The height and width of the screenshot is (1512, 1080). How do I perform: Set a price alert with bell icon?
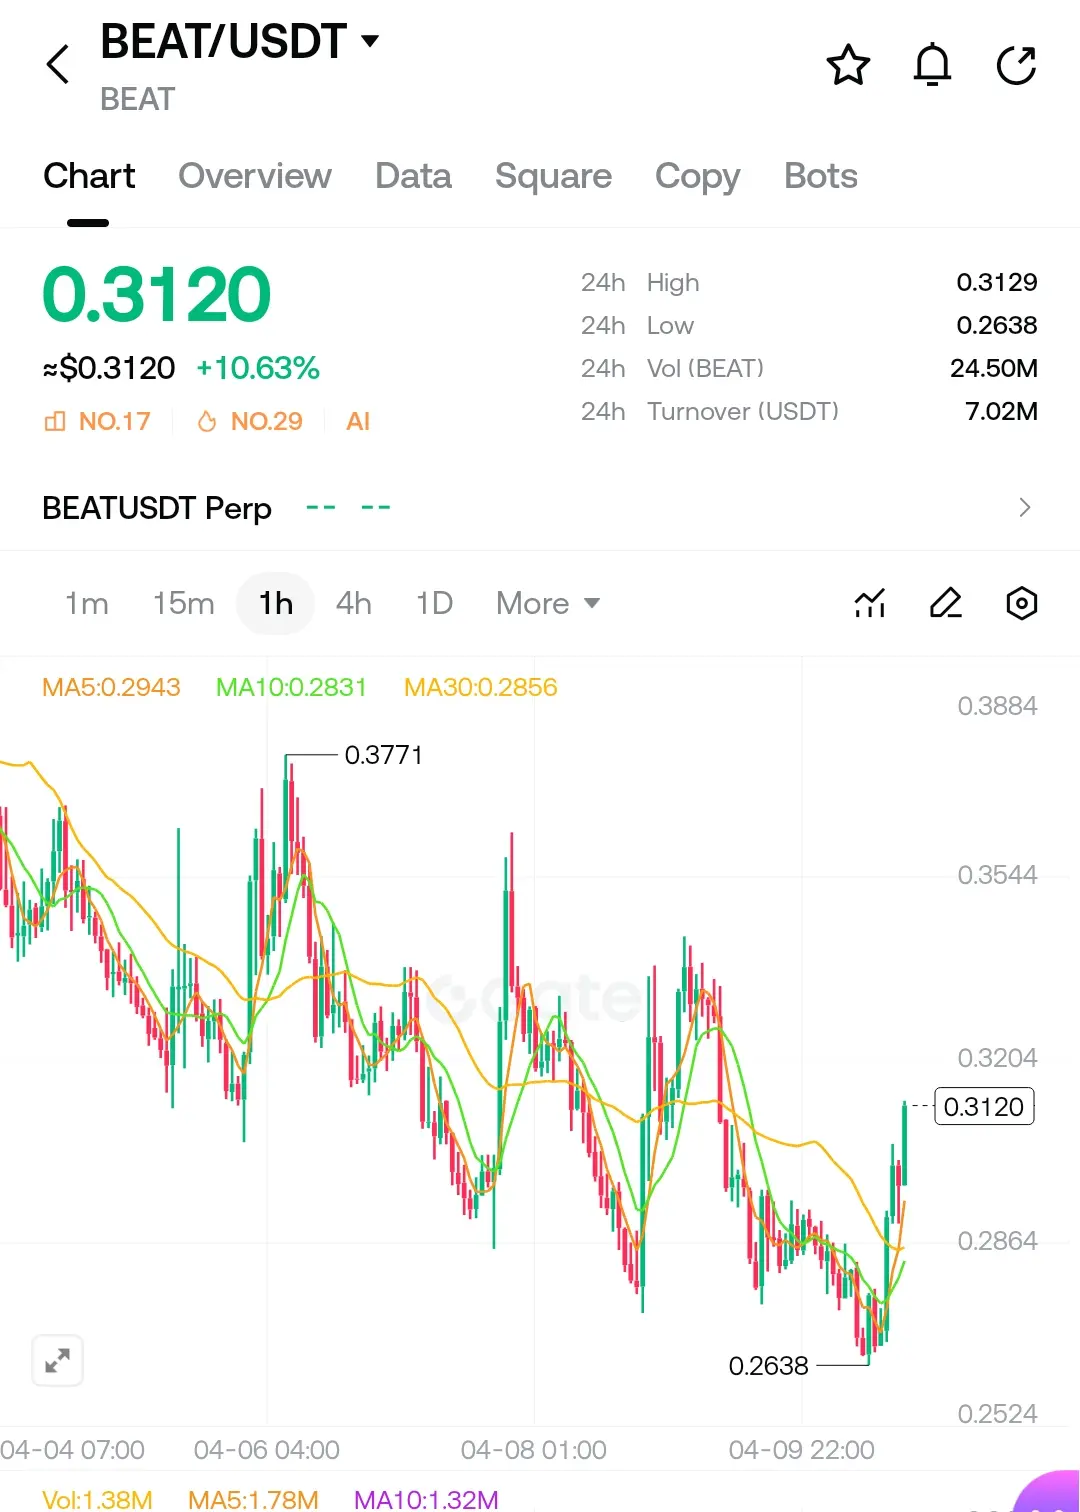(x=932, y=65)
